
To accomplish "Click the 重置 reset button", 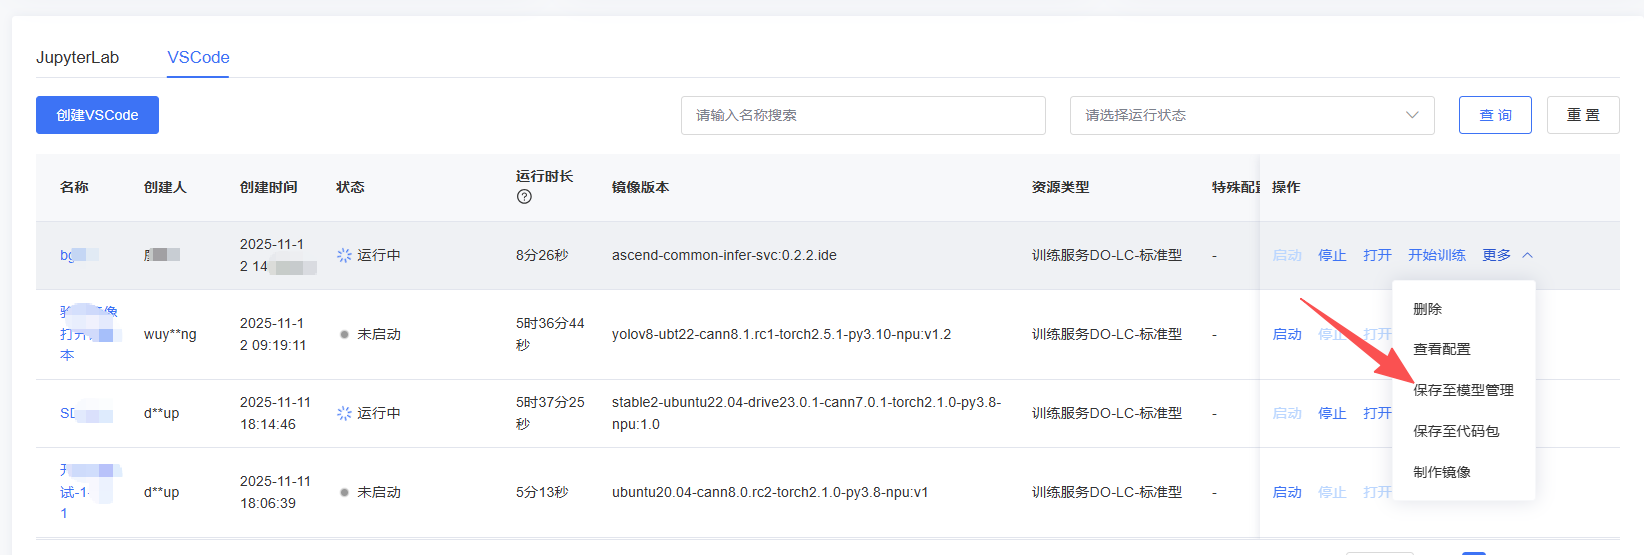I will click(1582, 115).
